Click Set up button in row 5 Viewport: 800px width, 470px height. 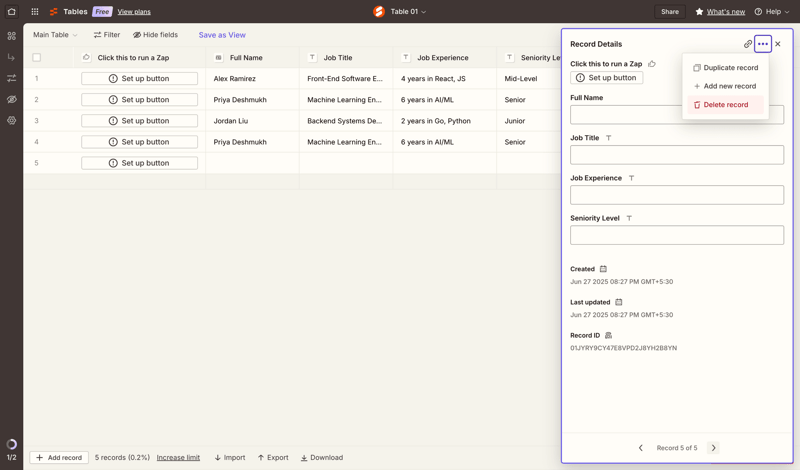tap(139, 163)
